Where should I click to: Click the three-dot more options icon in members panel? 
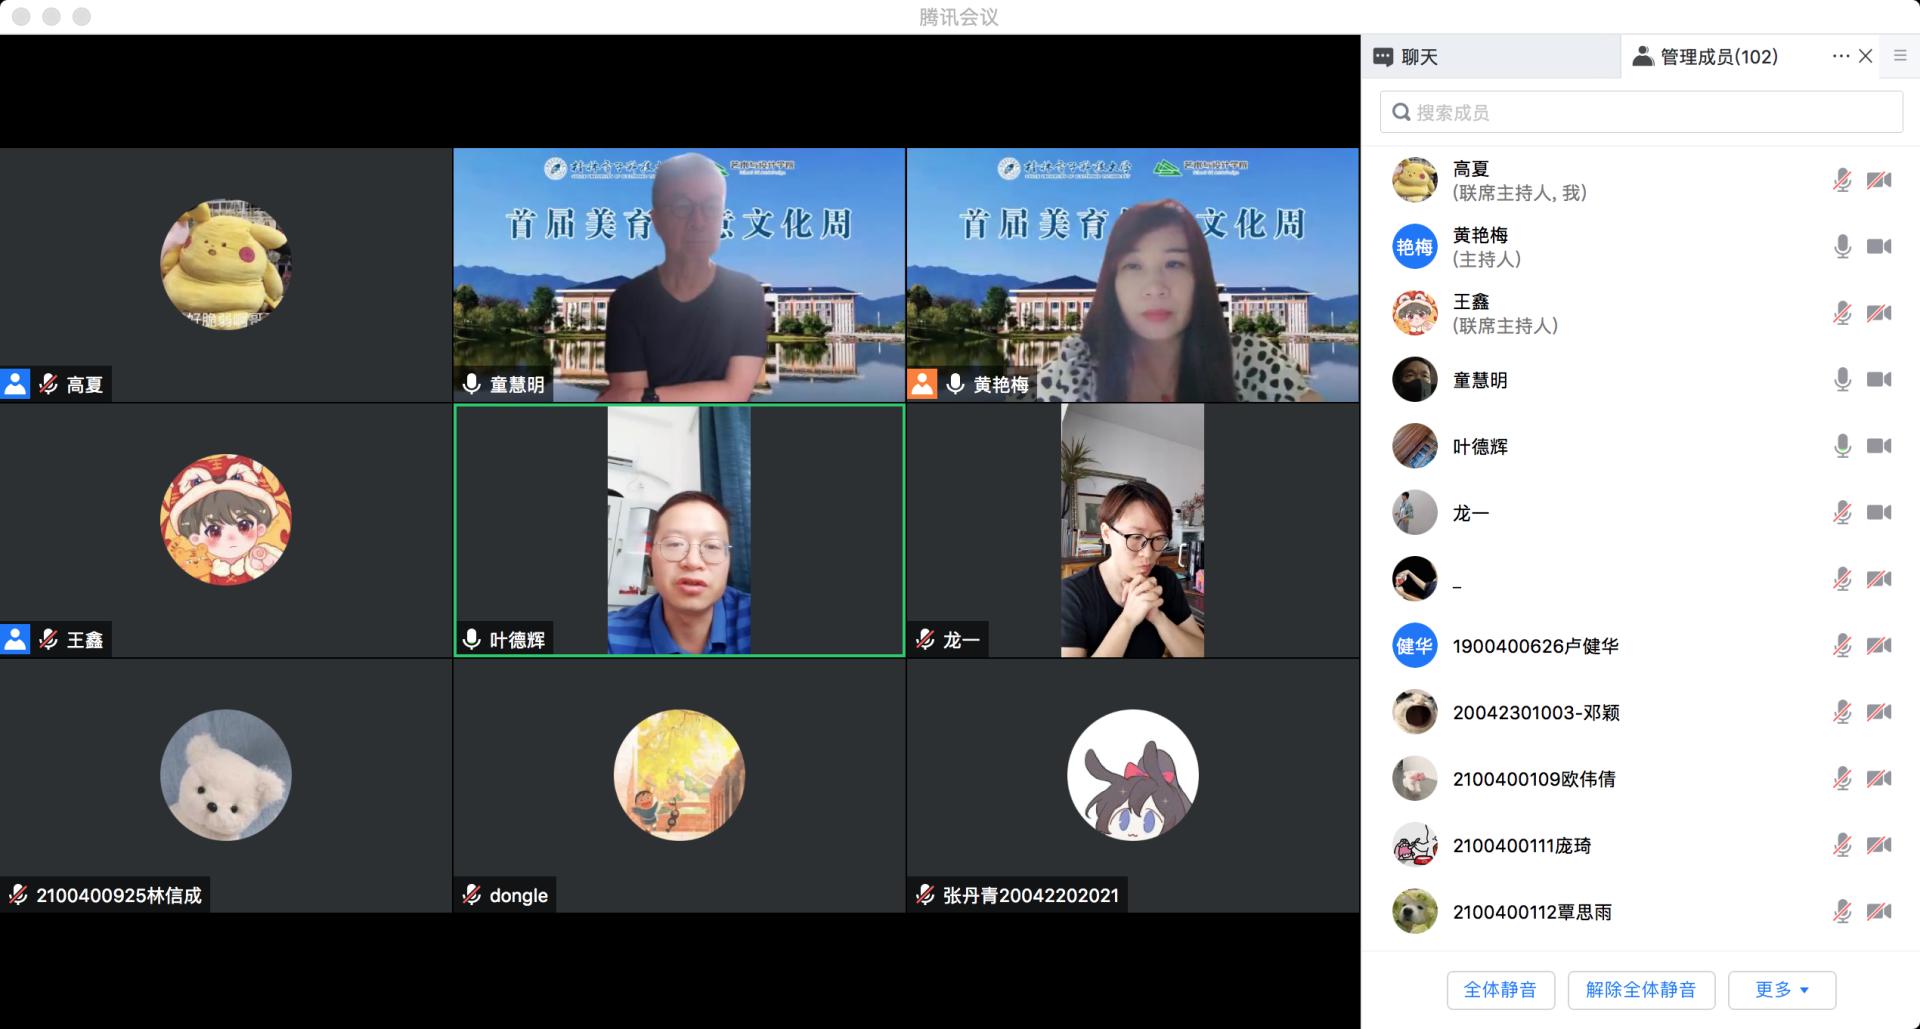pyautogui.click(x=1840, y=57)
